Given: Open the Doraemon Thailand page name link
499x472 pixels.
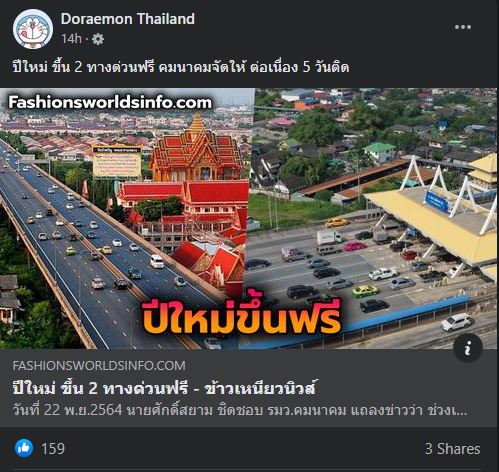Looking at the screenshot, I should [128, 19].
